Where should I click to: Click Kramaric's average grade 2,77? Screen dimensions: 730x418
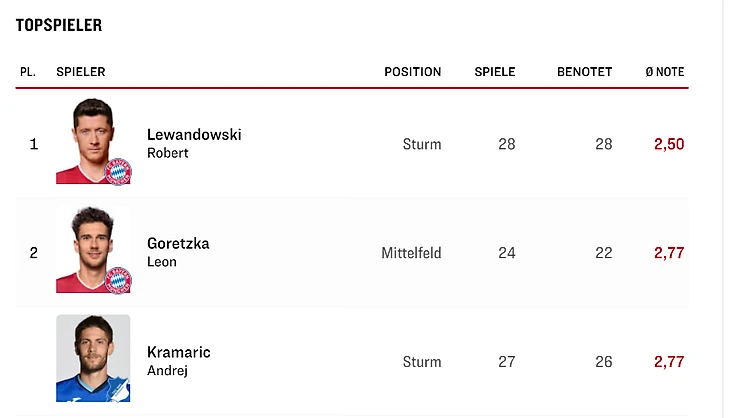coord(669,362)
